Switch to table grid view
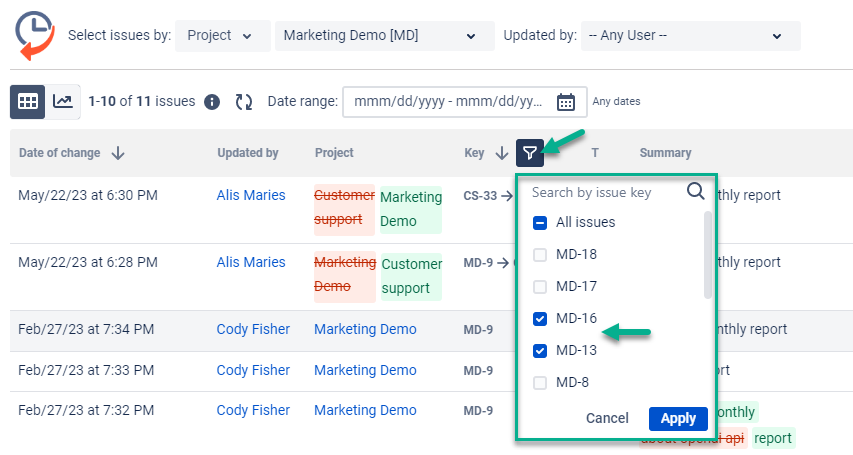The height and width of the screenshot is (455, 853). point(27,101)
